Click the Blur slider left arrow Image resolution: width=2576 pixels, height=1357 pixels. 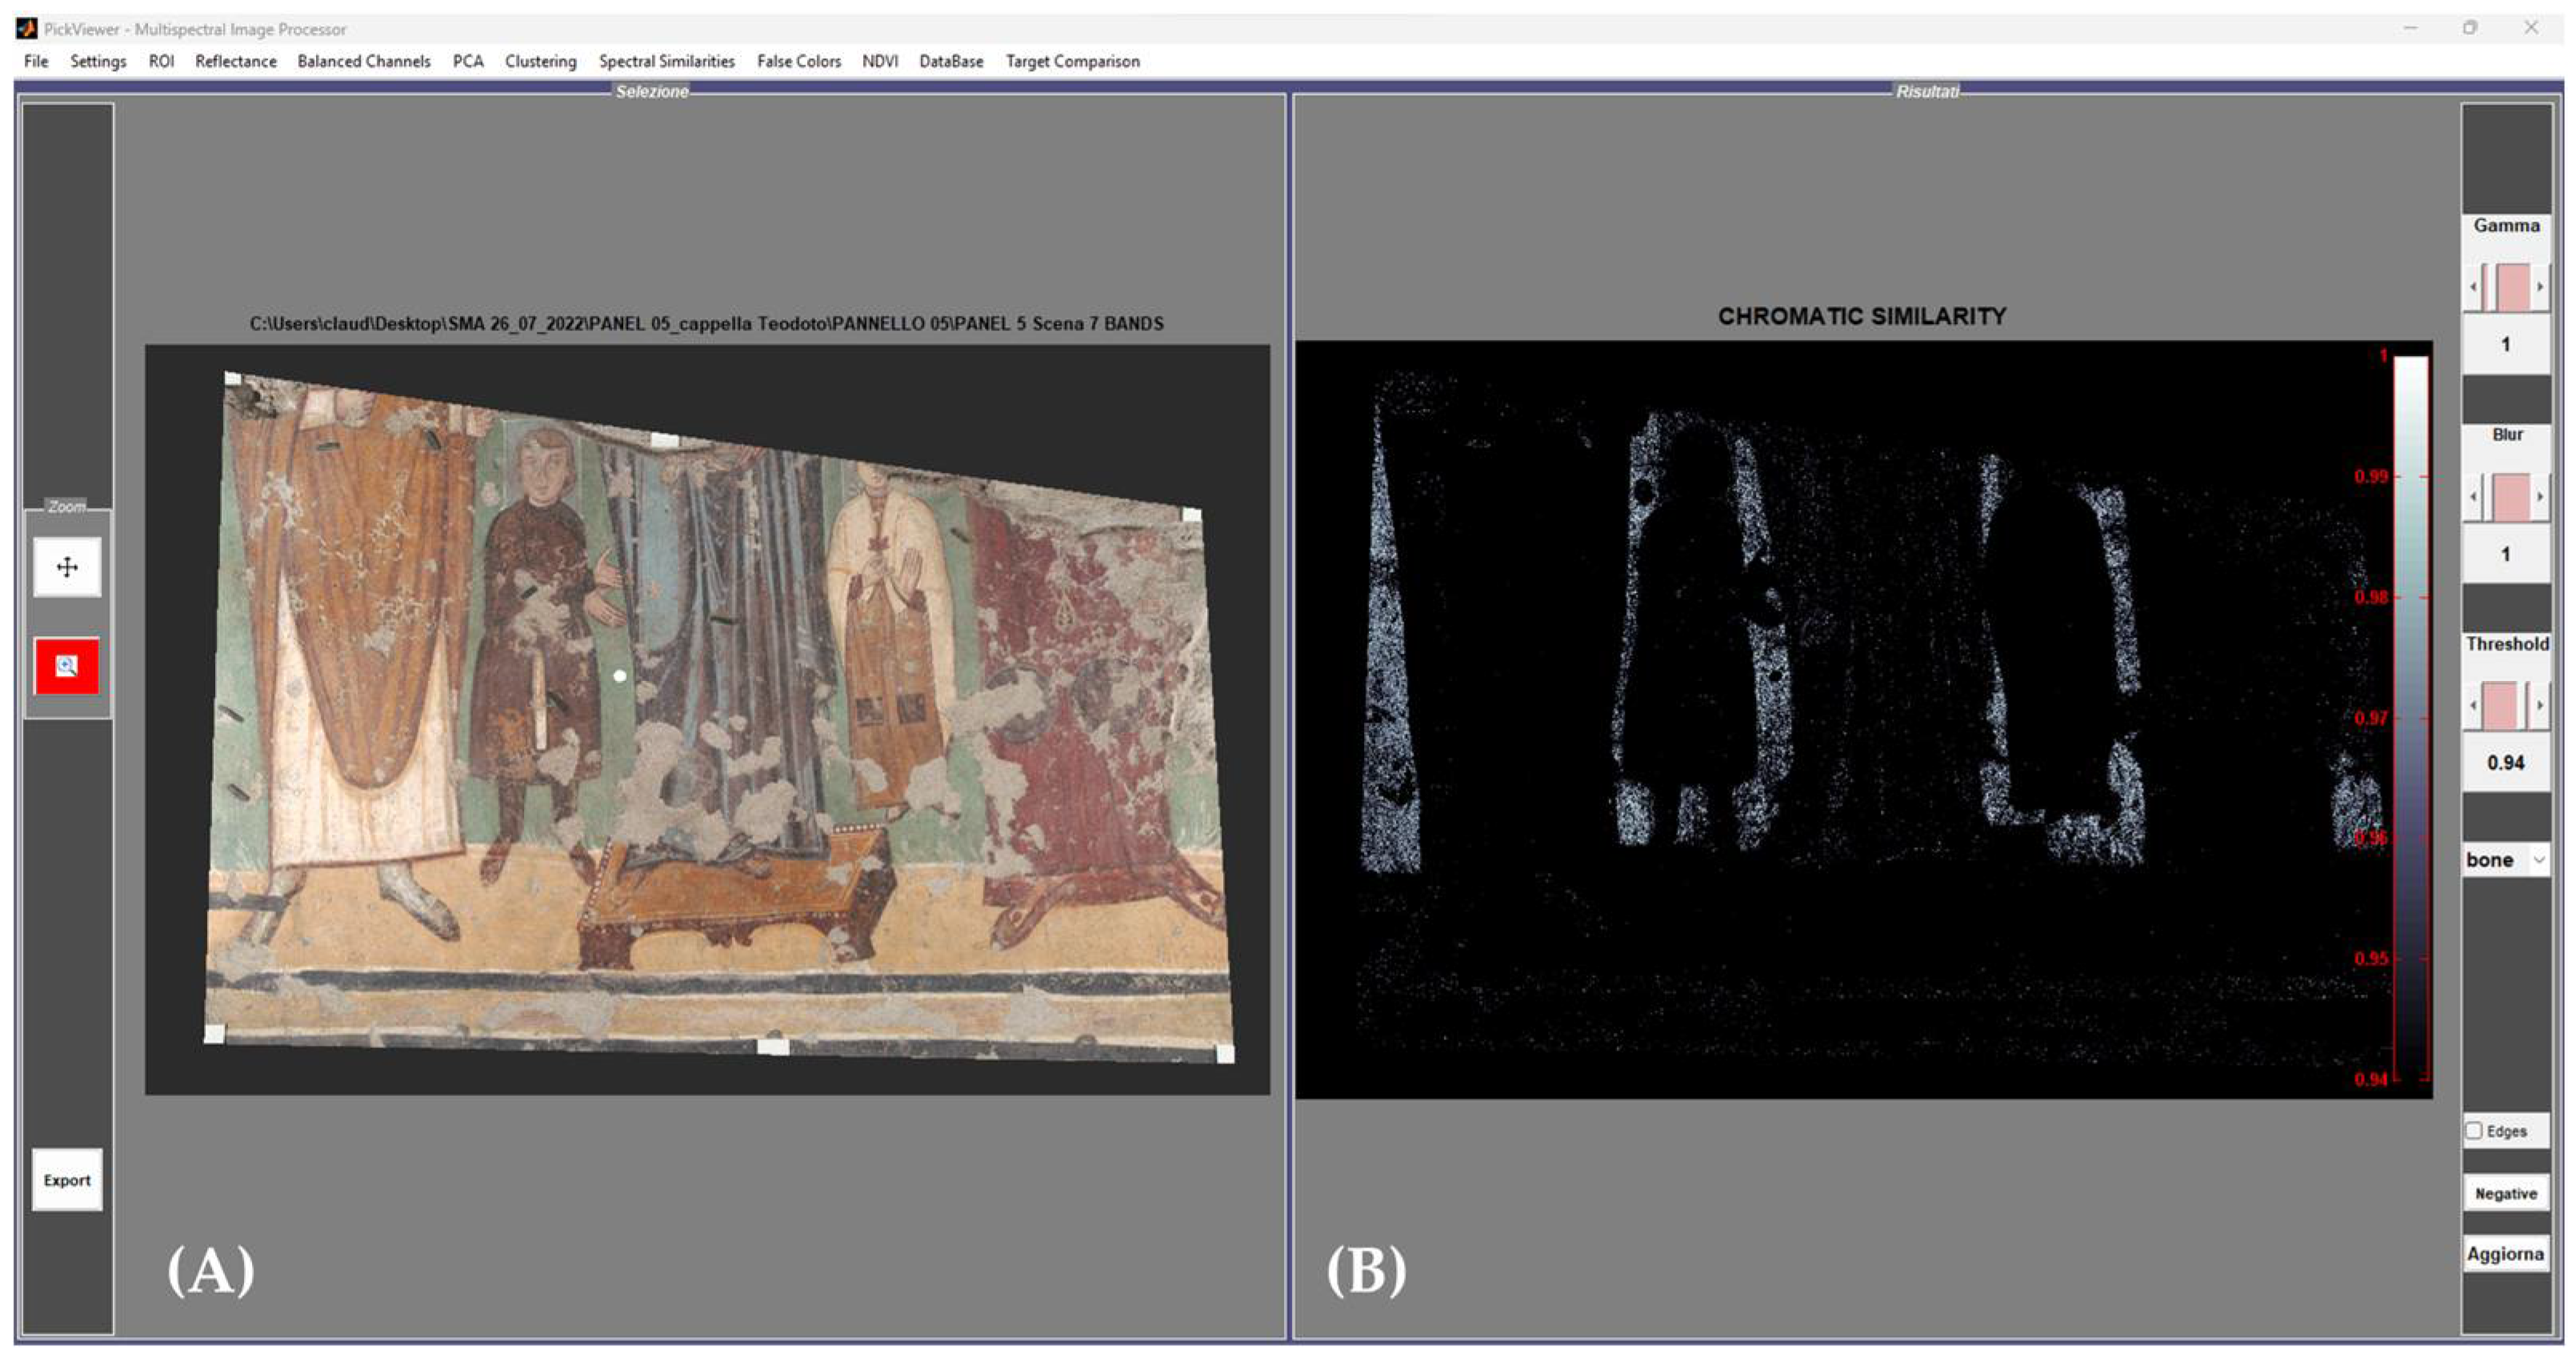2473,497
